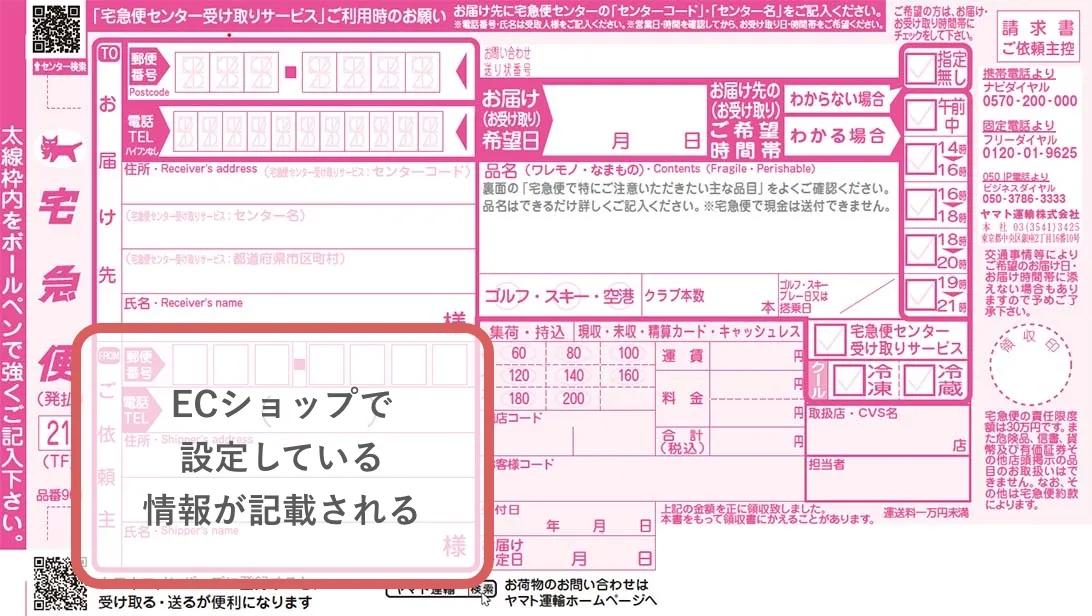This screenshot has height=616, width=1092.
Task: Select size 60 in the size table
Action: pyautogui.click(x=519, y=353)
